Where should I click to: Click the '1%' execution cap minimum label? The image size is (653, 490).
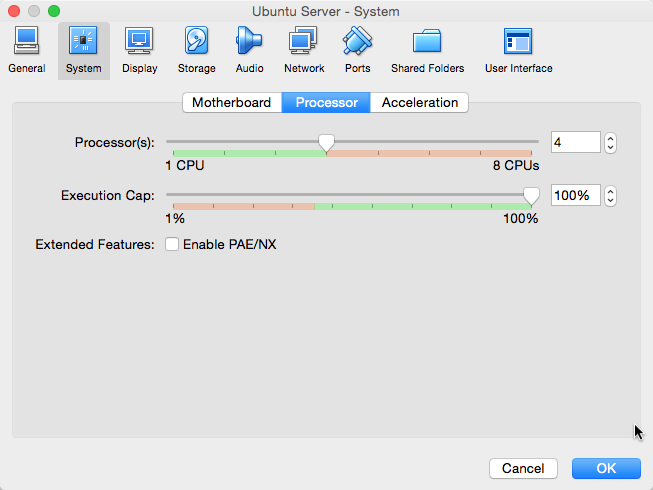tap(175, 219)
